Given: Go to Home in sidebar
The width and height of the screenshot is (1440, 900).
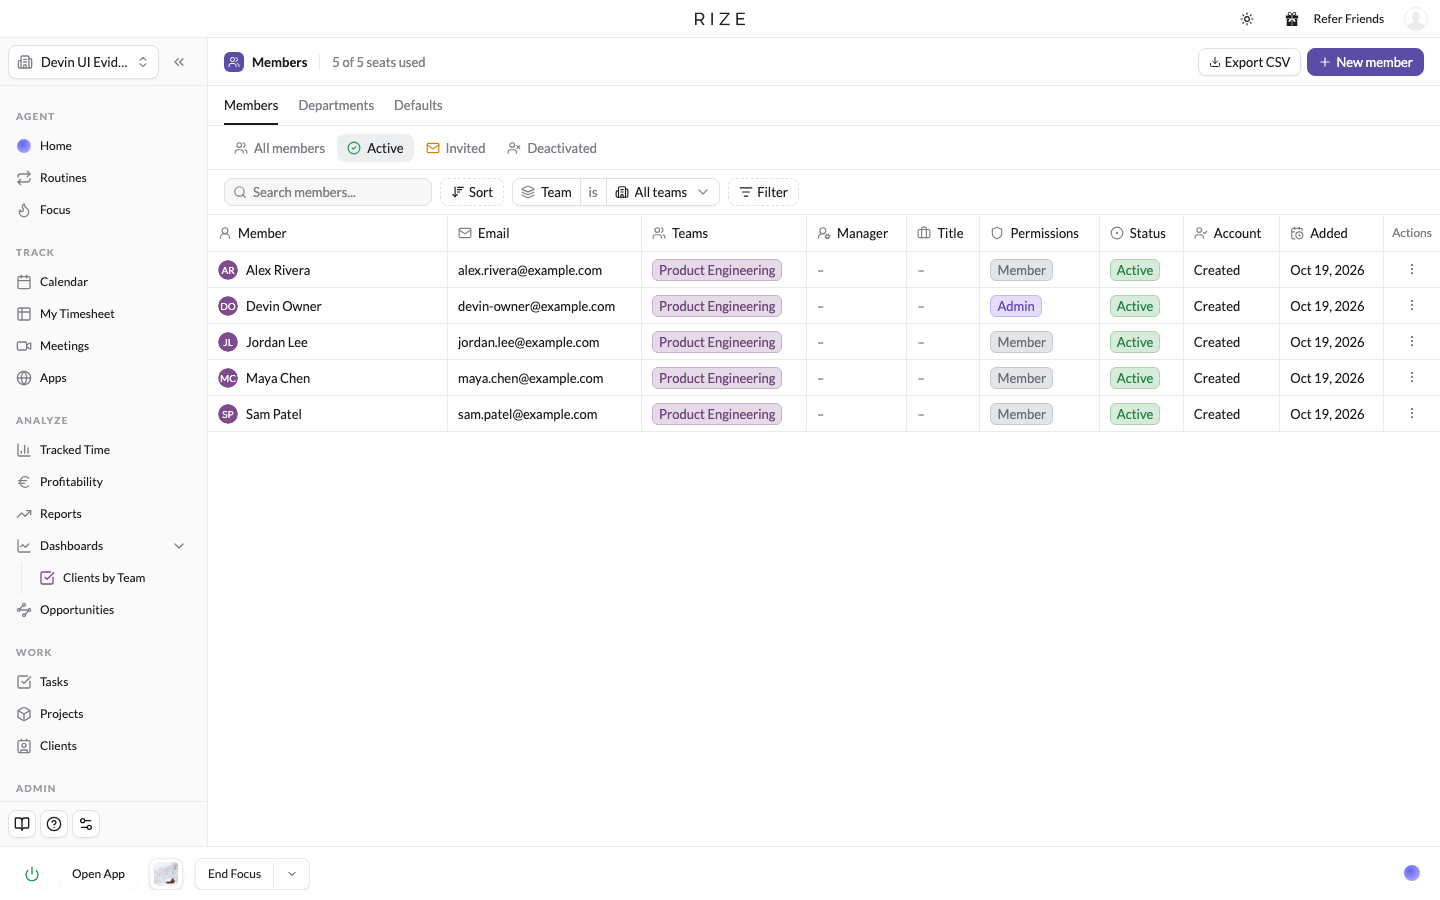Looking at the screenshot, I should point(103,146).
